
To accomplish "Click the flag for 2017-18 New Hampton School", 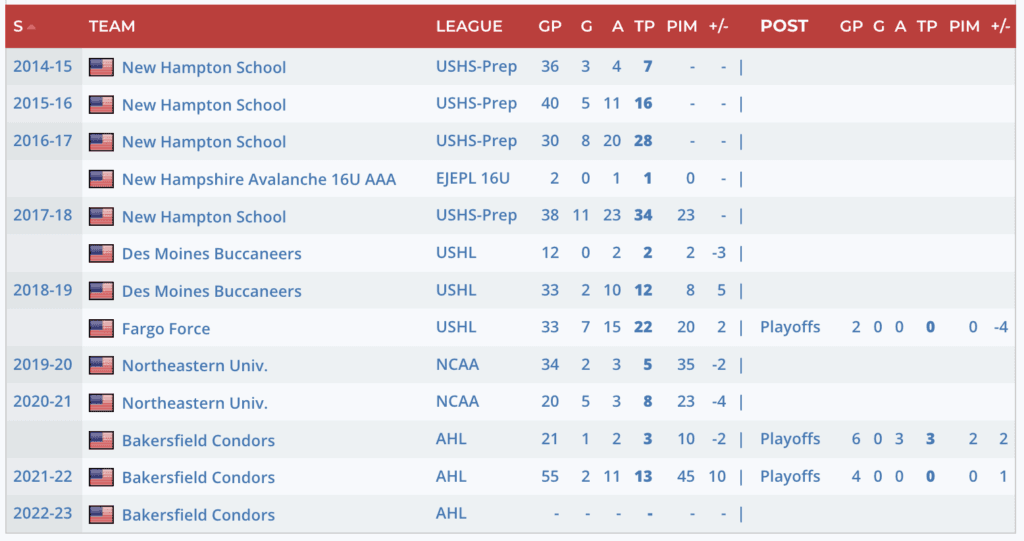I will click(x=101, y=216).
